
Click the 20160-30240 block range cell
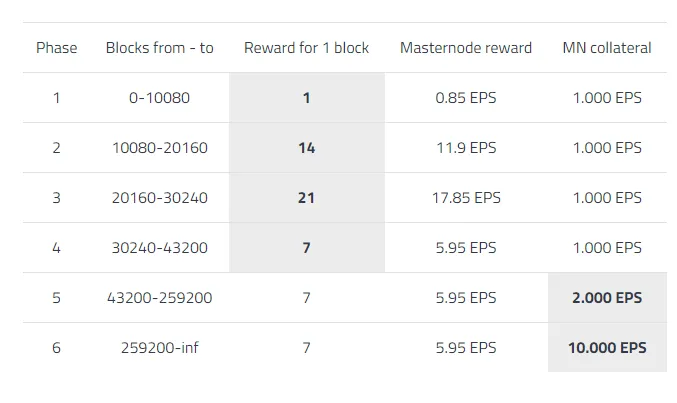point(160,198)
